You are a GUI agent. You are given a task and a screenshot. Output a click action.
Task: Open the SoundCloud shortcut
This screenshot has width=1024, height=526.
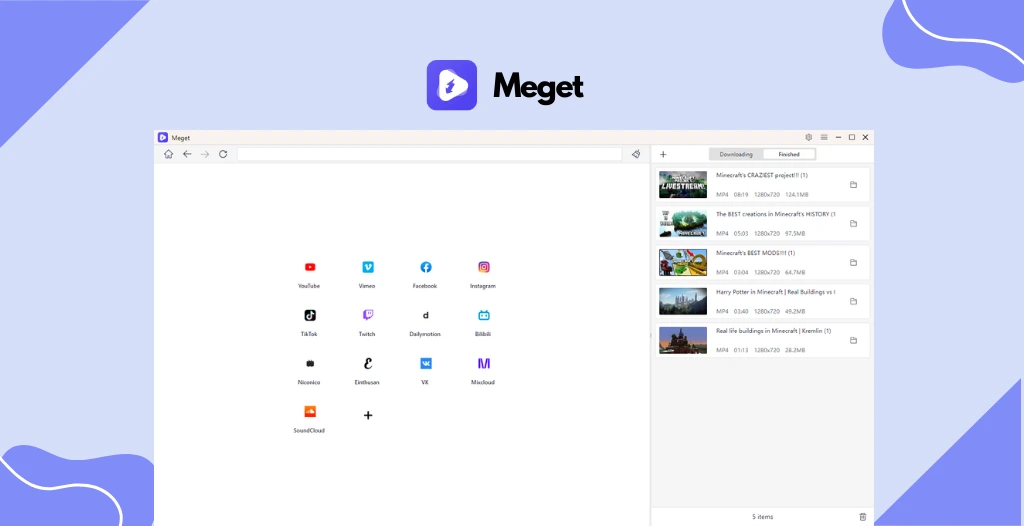(310, 412)
